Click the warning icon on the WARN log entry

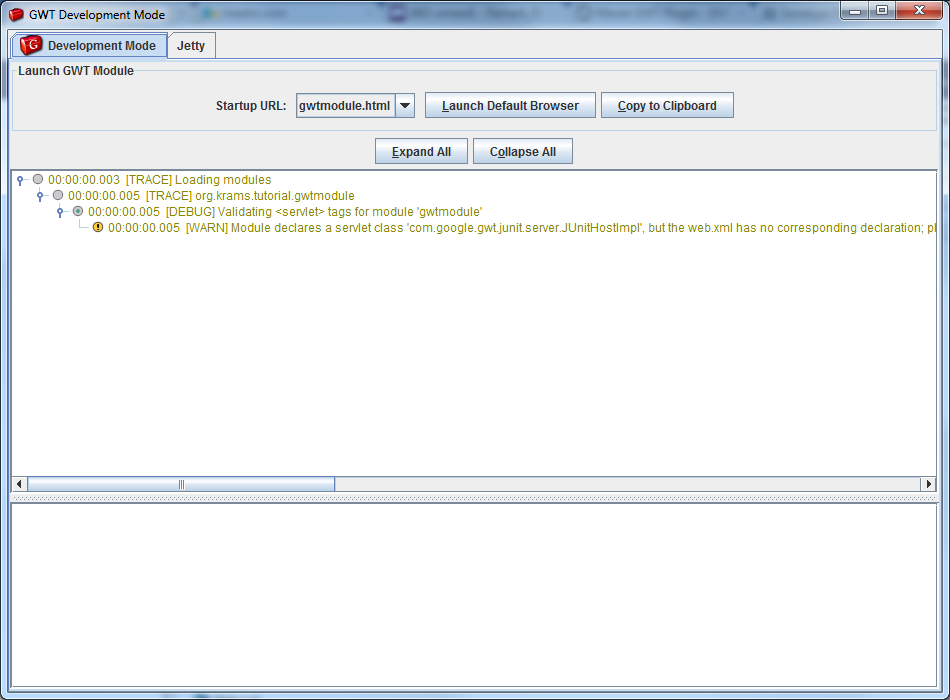(98, 228)
